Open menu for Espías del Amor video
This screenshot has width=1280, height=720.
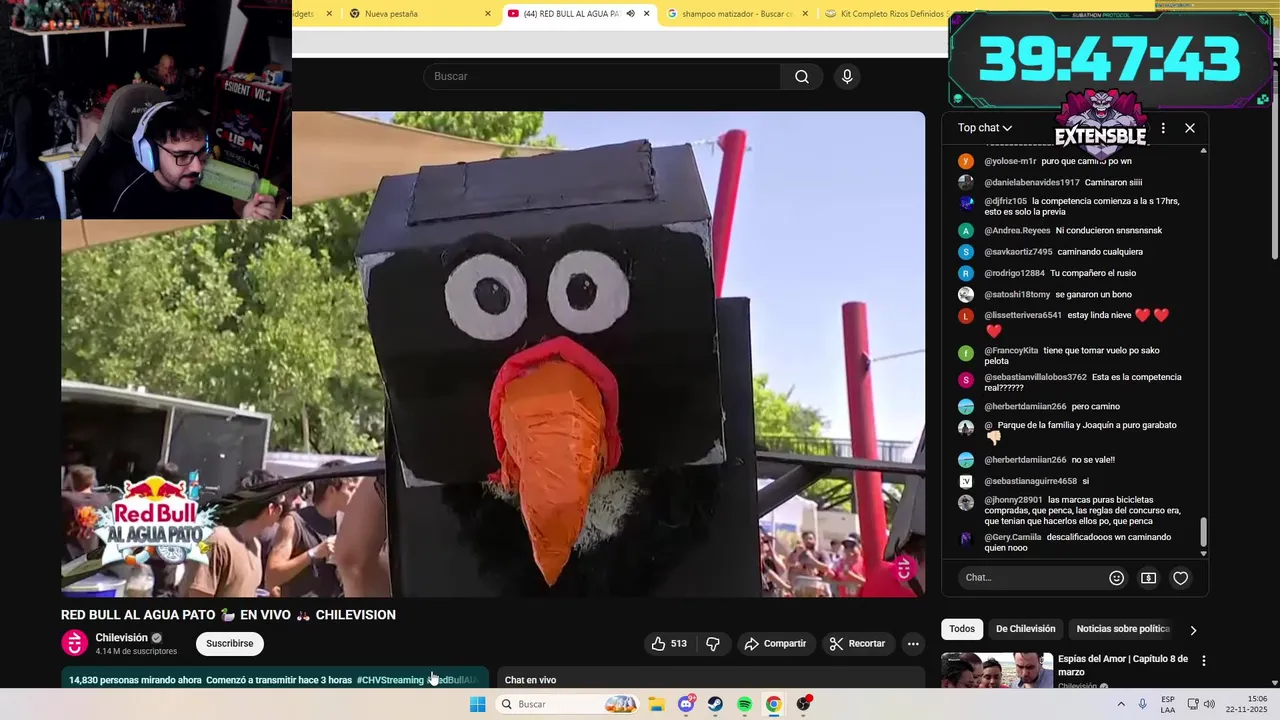[x=1204, y=661]
